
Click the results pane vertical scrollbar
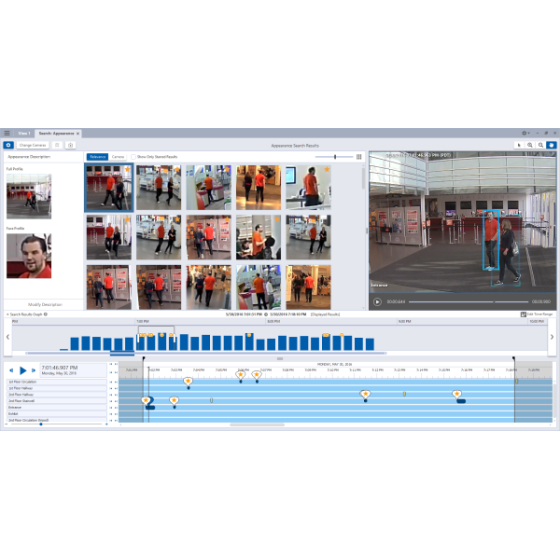point(364,179)
